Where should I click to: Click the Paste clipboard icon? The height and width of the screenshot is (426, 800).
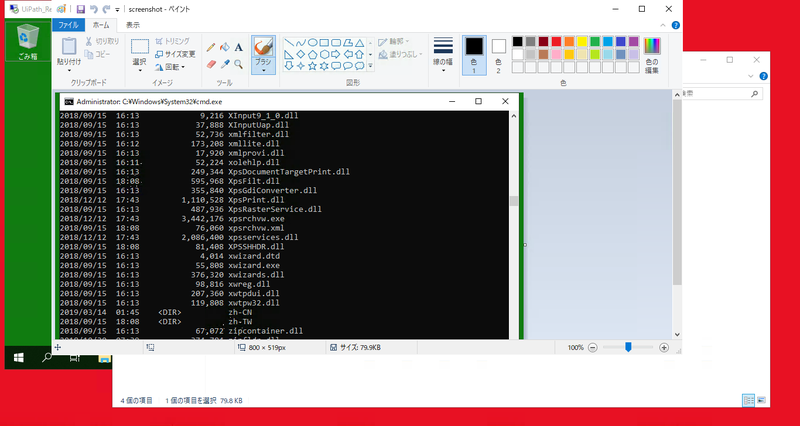pos(69,46)
